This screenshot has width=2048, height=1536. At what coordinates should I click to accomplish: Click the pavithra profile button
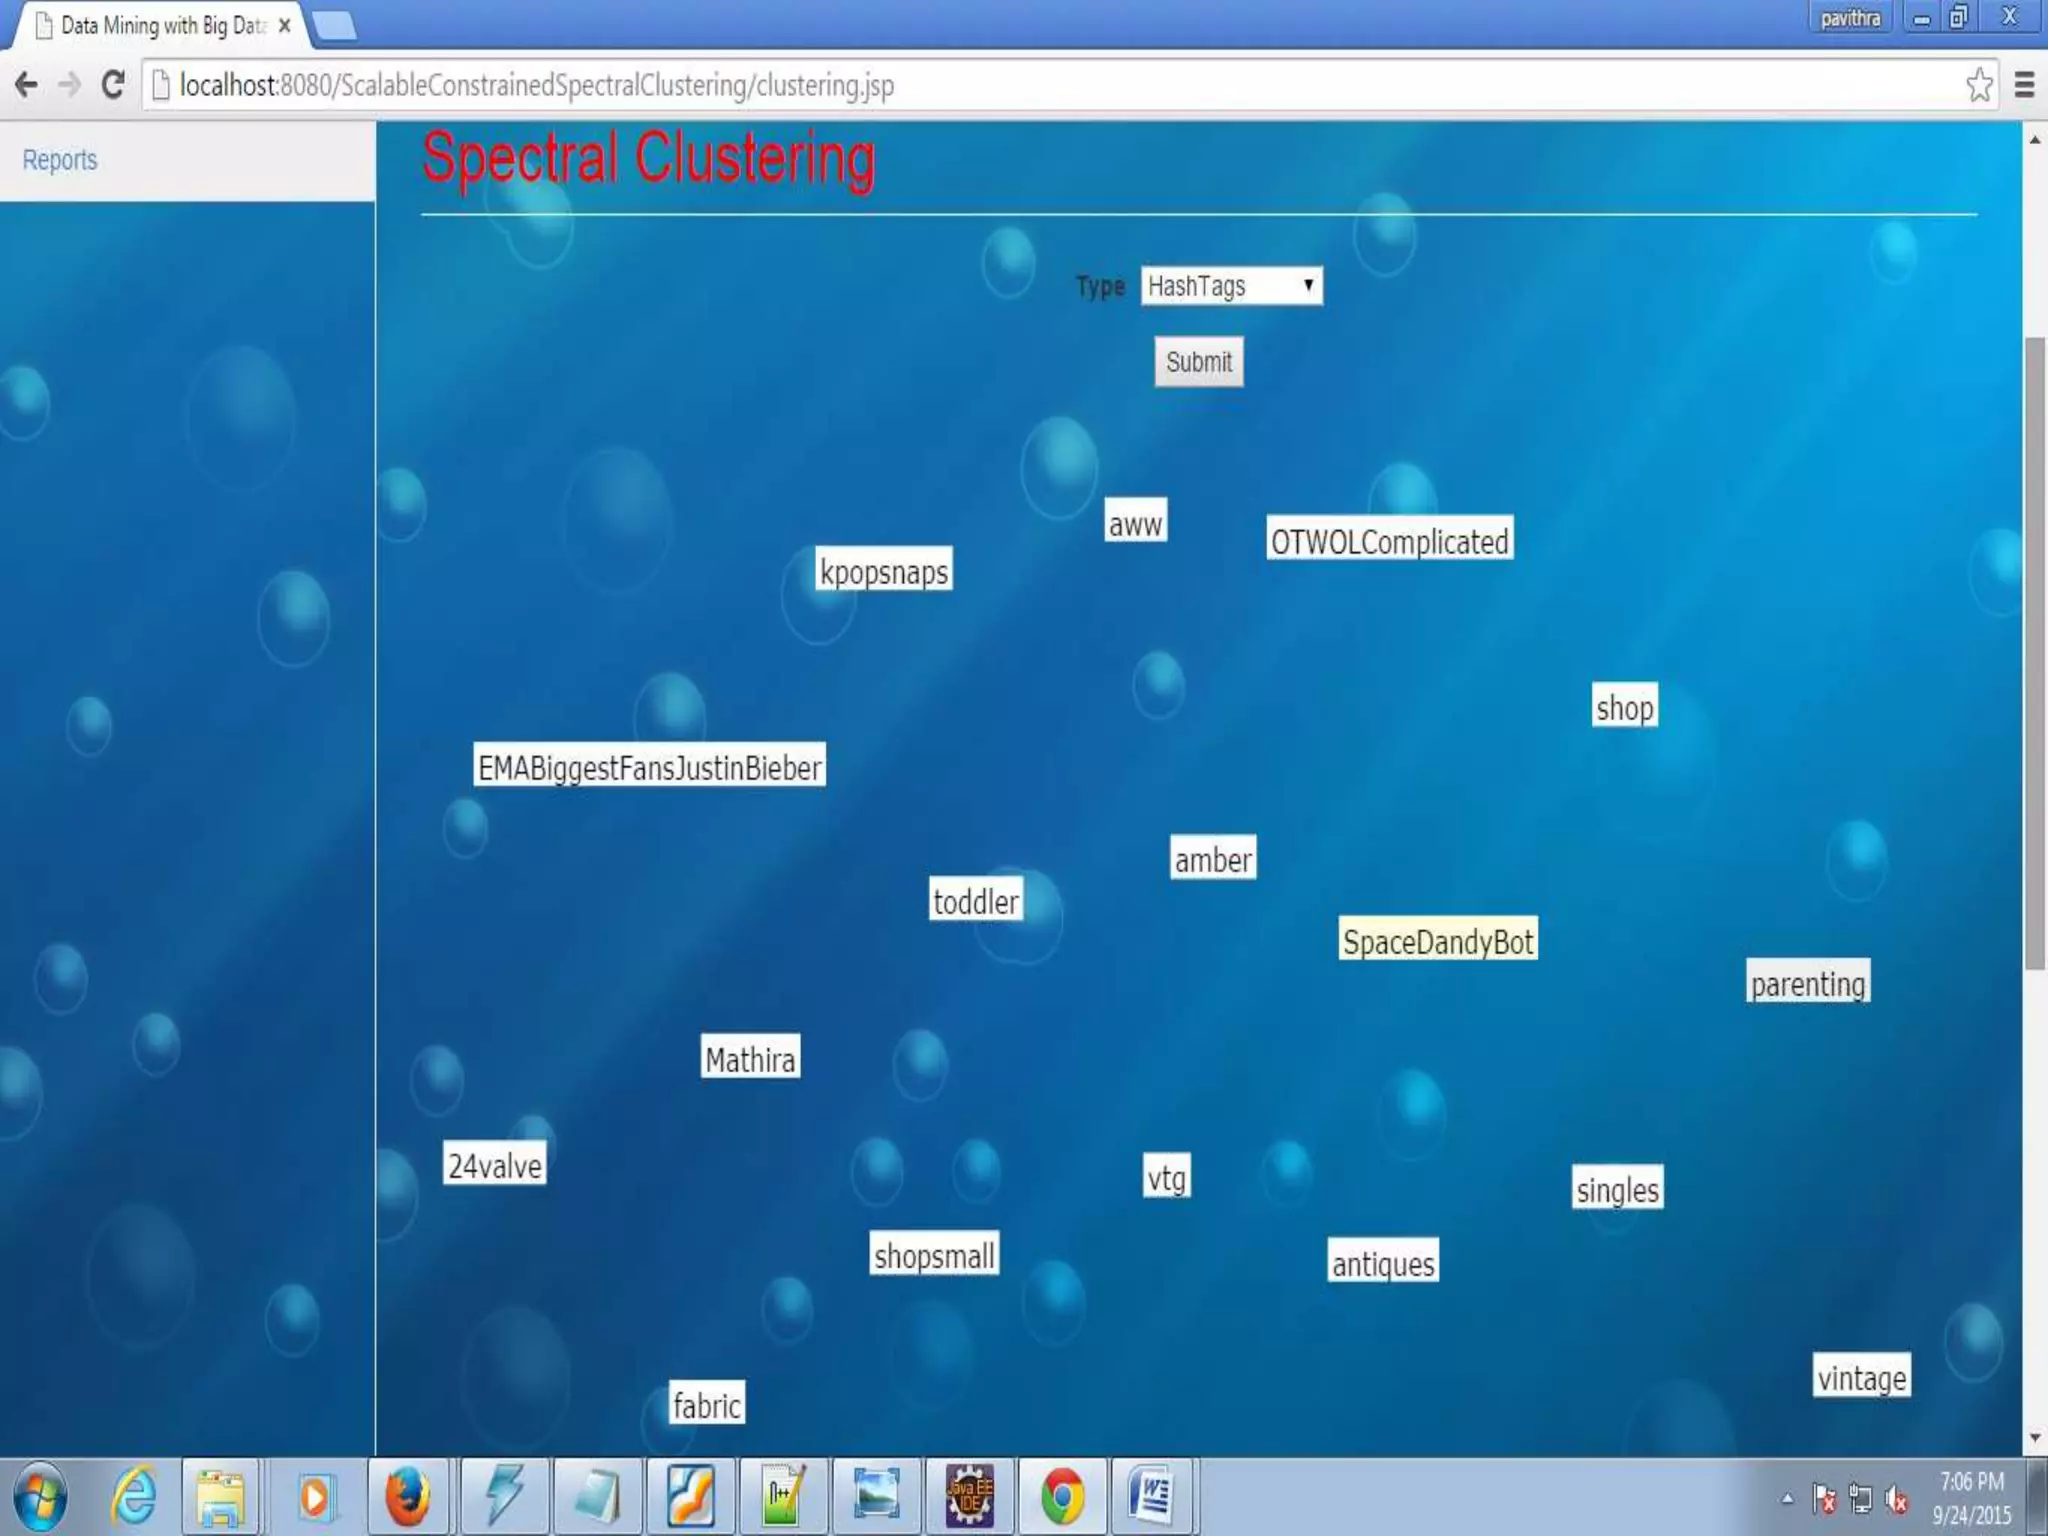click(1849, 18)
